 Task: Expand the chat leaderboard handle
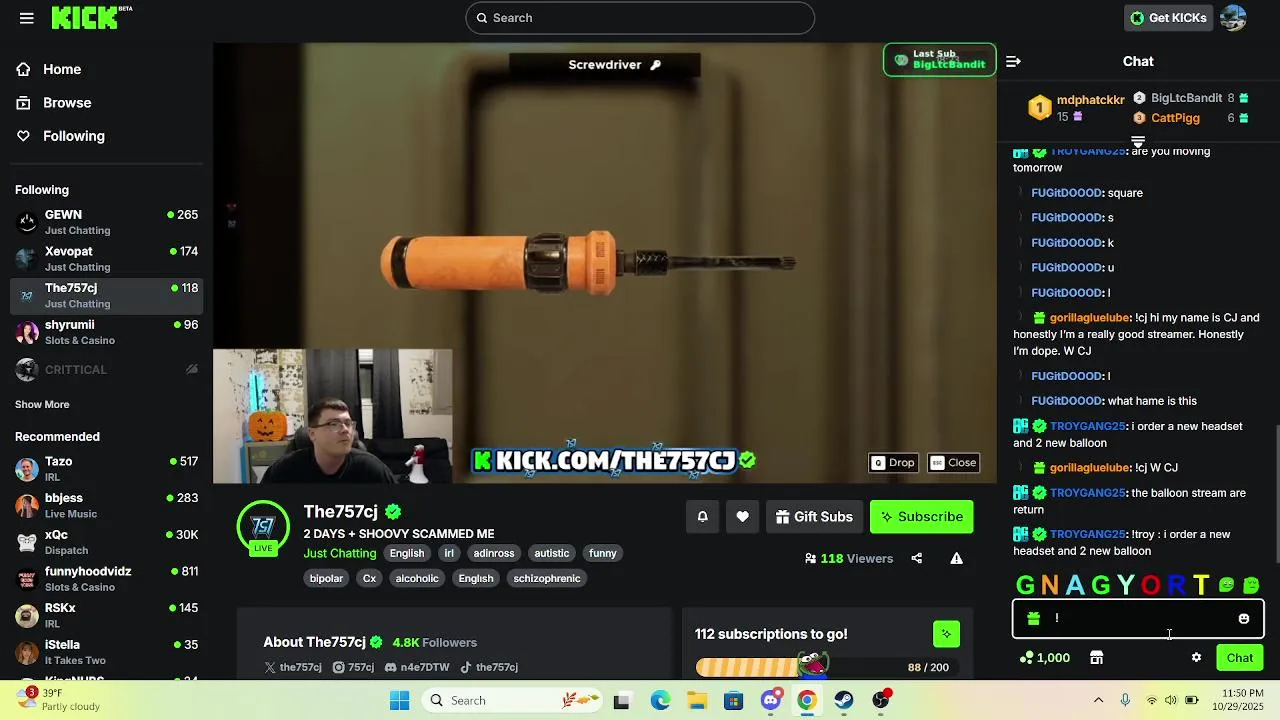pyautogui.click(x=1138, y=142)
